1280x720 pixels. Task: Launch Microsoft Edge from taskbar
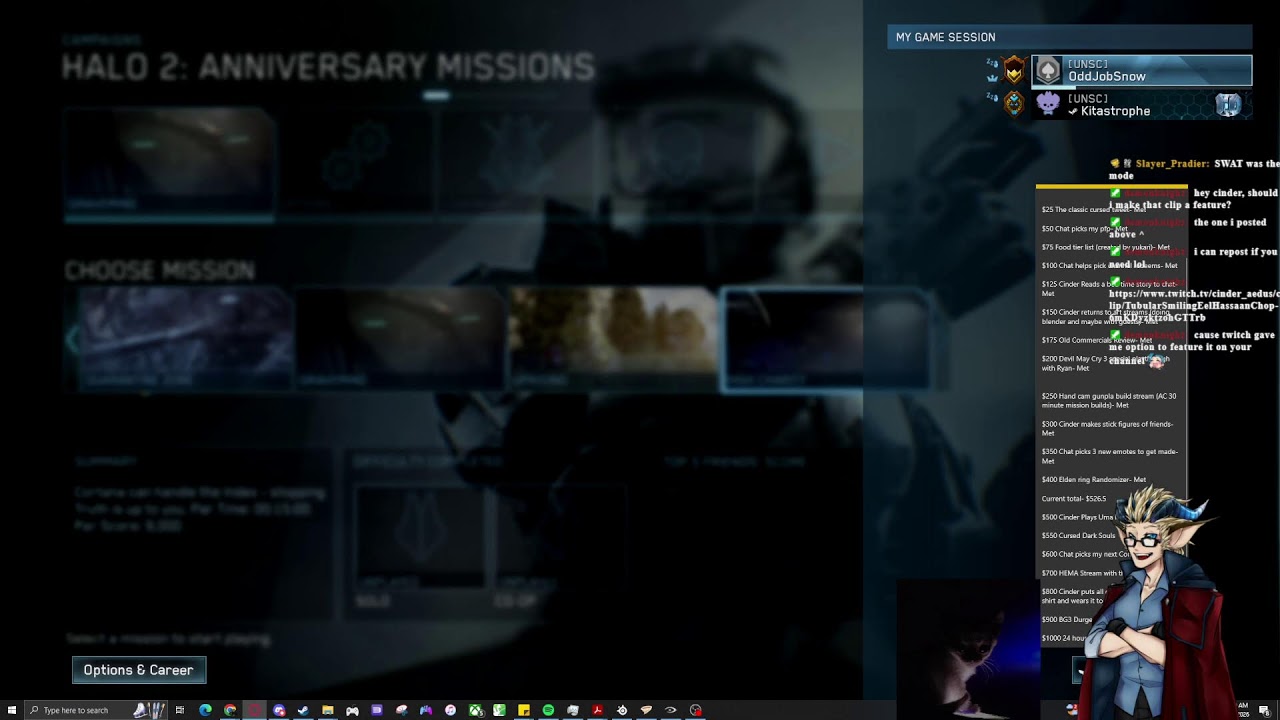pos(205,710)
